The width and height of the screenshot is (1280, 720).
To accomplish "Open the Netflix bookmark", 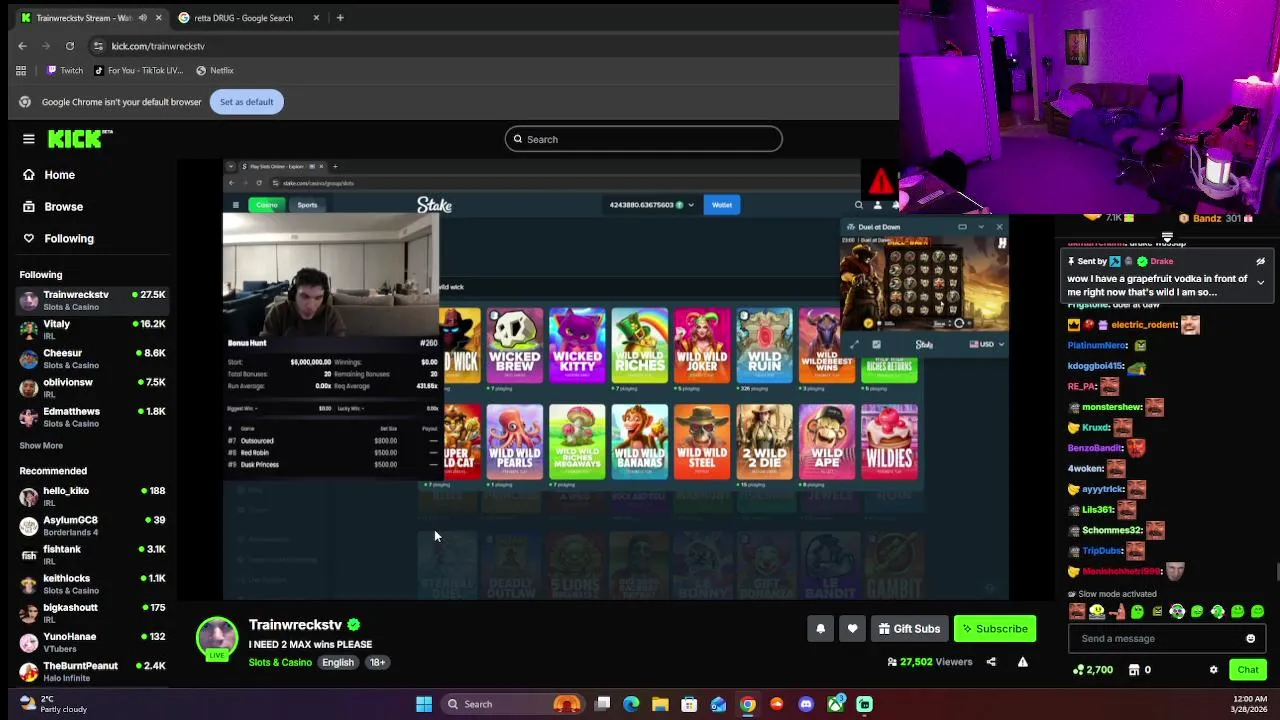I will [215, 71].
